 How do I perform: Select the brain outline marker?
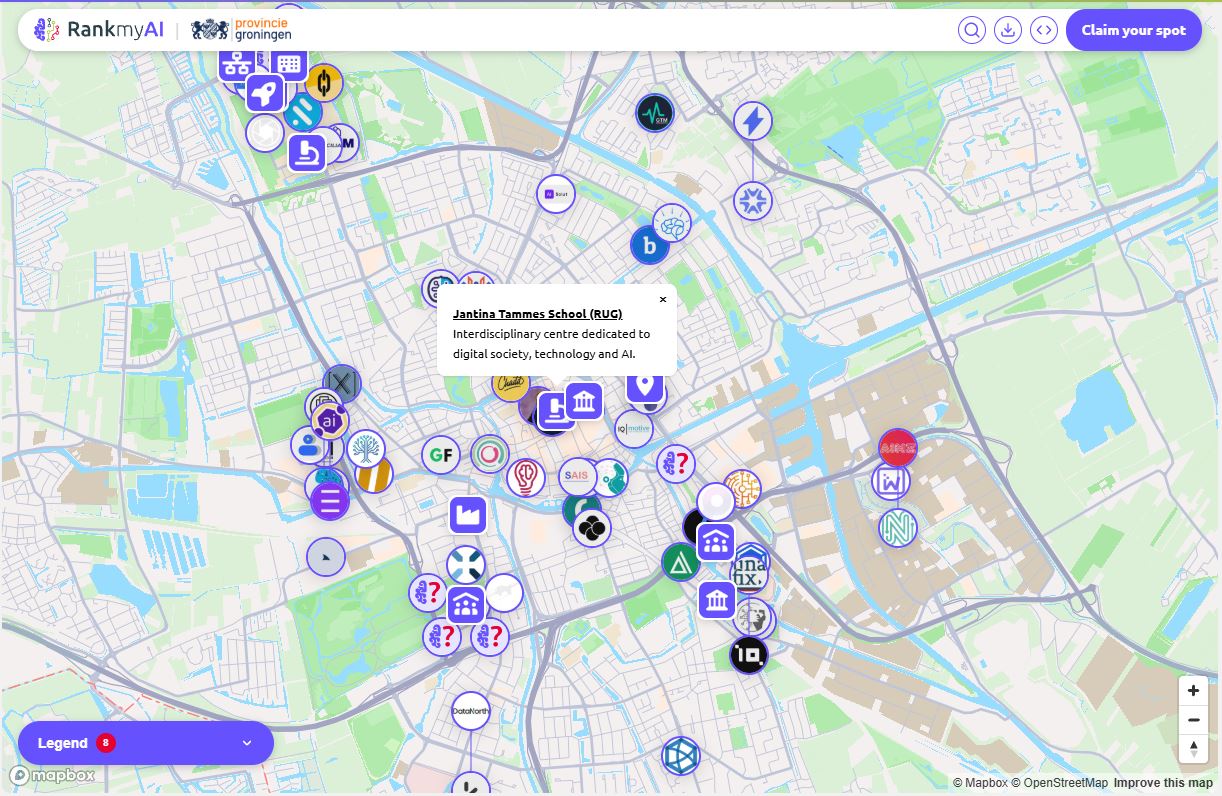tap(673, 223)
